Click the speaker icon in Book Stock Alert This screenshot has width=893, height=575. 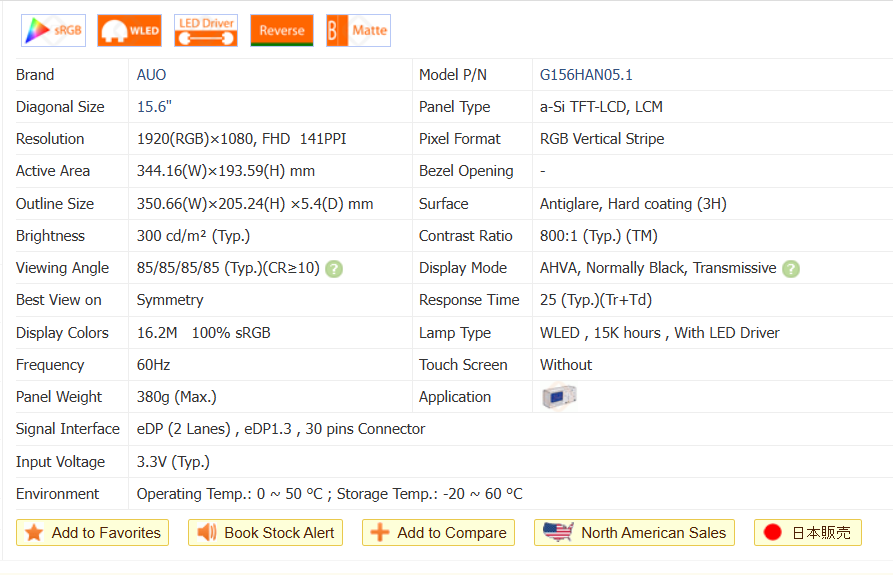[x=207, y=533]
